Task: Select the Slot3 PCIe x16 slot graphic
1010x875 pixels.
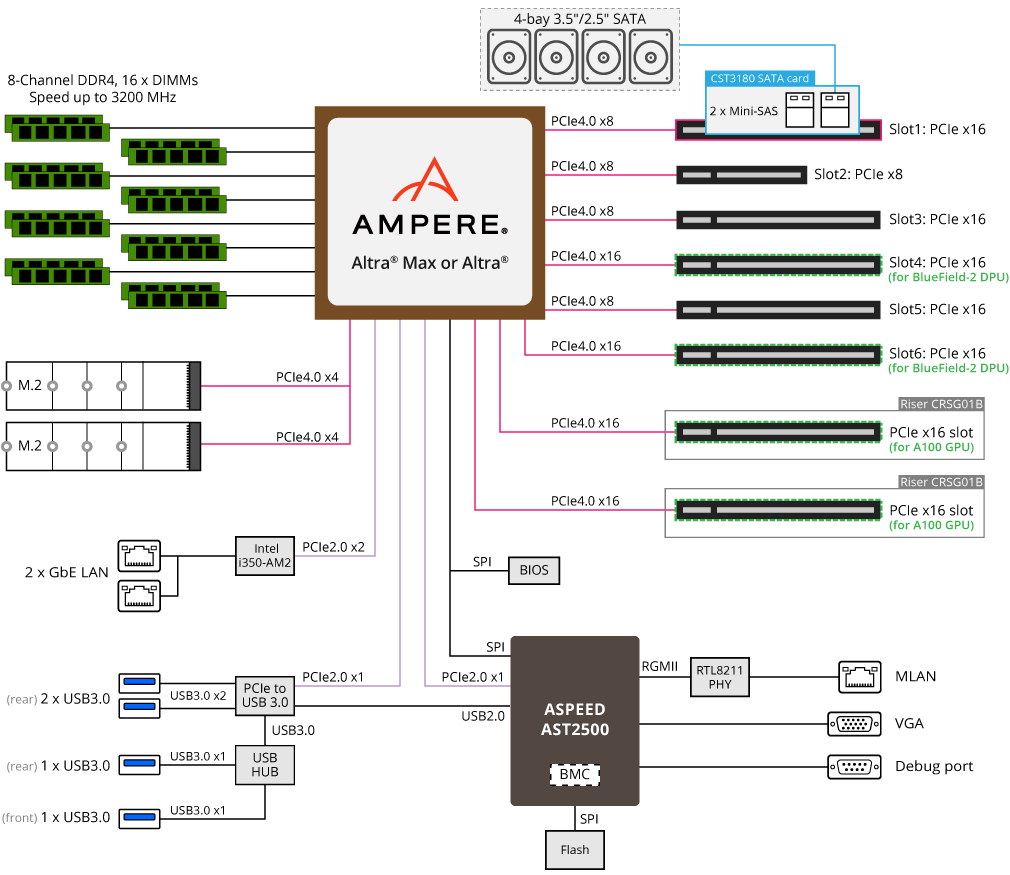Action: (778, 220)
